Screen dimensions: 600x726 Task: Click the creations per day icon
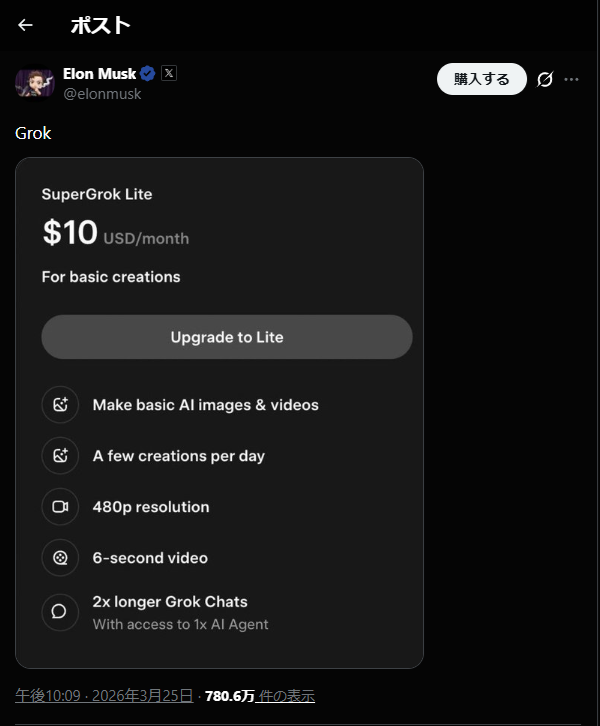60,456
